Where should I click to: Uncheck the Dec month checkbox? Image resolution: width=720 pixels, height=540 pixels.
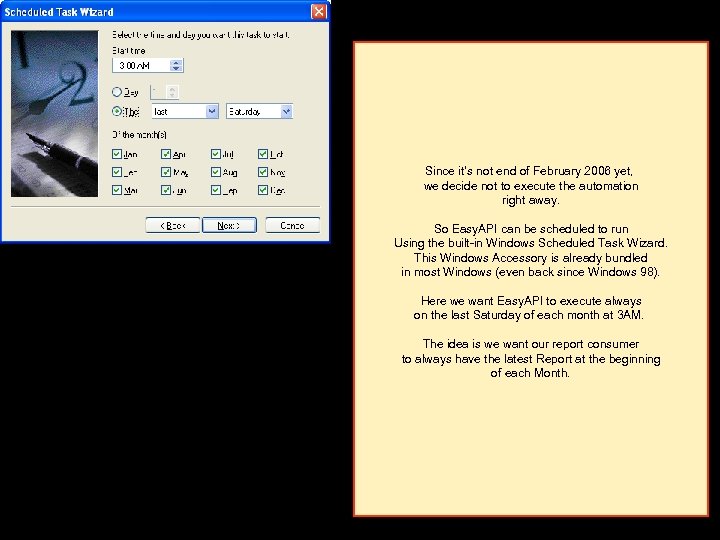(263, 190)
